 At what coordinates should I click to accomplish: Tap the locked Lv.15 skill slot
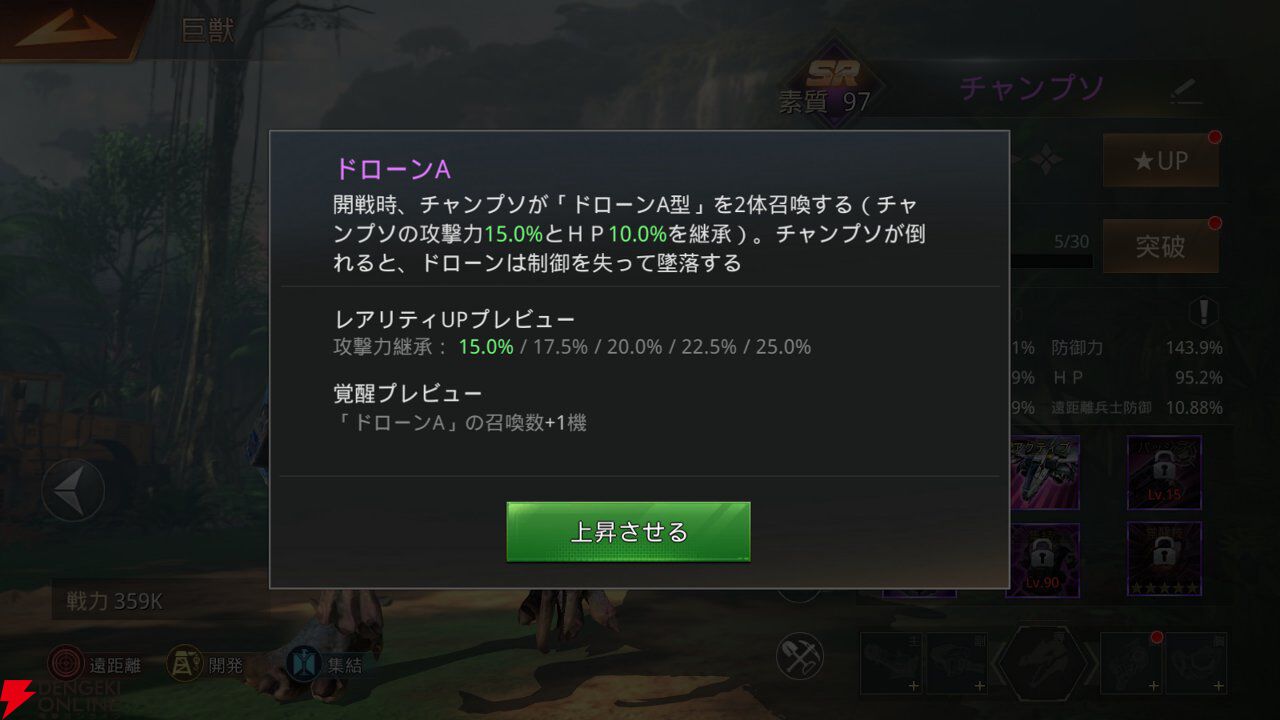[1164, 473]
